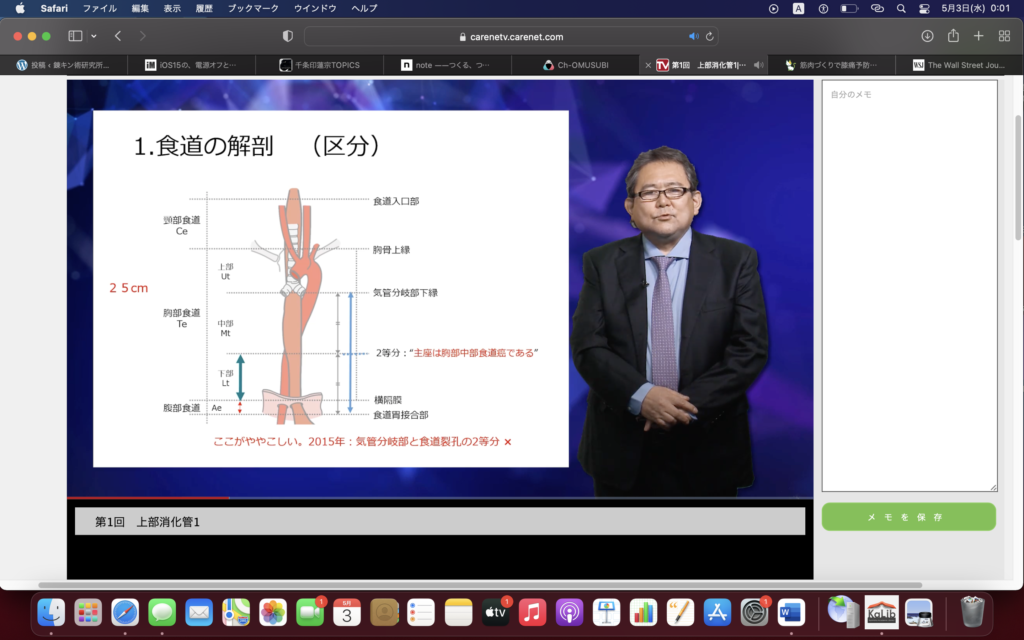Click the address bar showing carenetv.carenet.com
1024x640 pixels.
pyautogui.click(x=510, y=36)
